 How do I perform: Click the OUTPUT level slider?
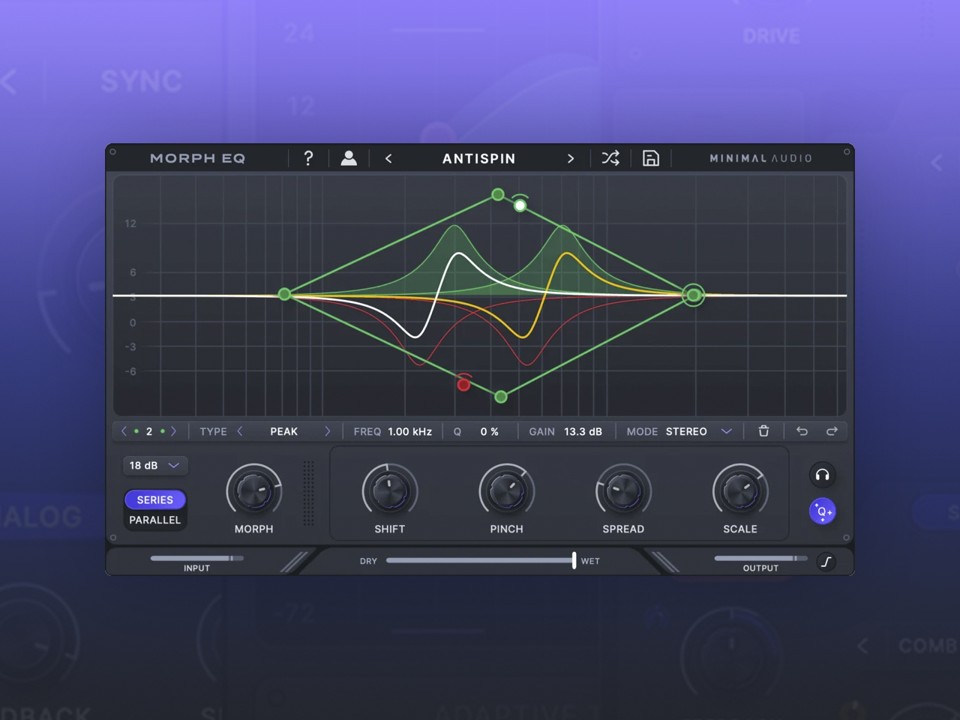pos(760,558)
